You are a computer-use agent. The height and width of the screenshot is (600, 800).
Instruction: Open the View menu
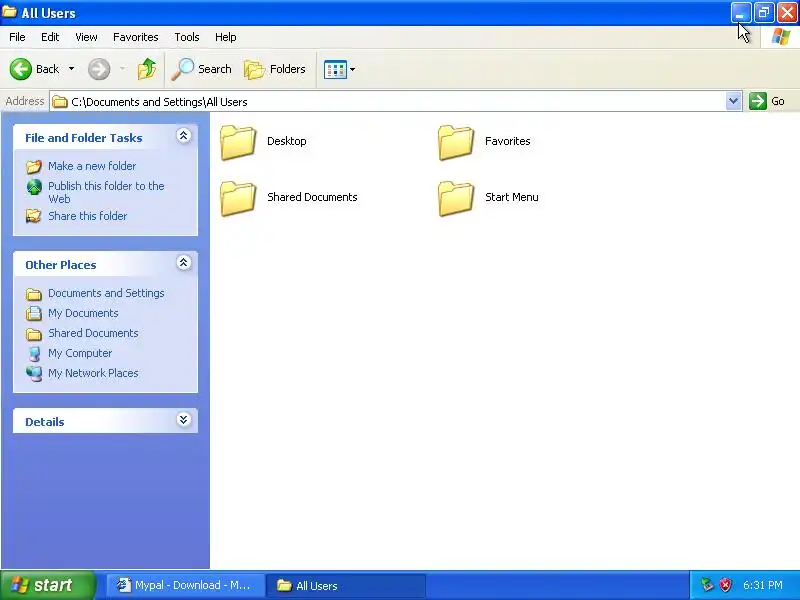(86, 37)
